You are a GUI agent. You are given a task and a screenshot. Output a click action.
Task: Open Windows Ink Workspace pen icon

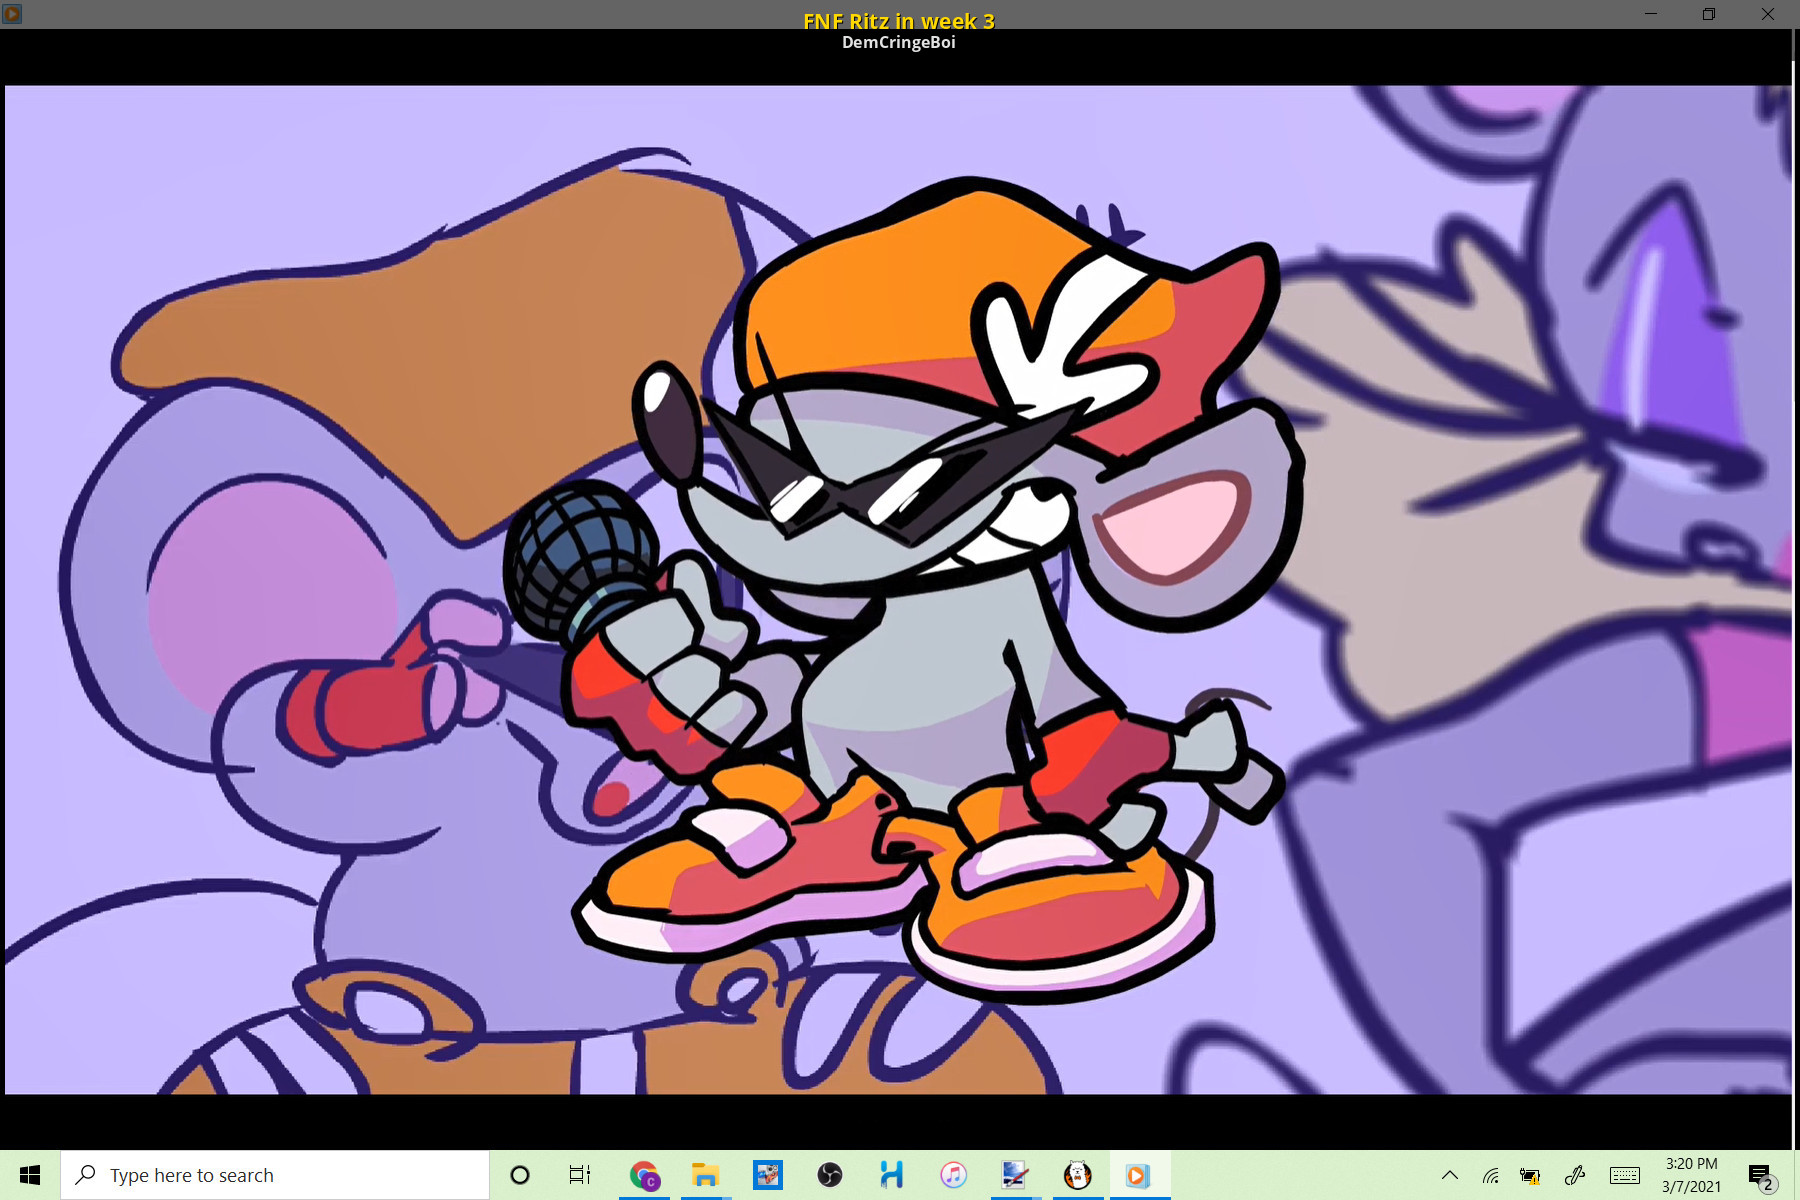point(1575,1176)
